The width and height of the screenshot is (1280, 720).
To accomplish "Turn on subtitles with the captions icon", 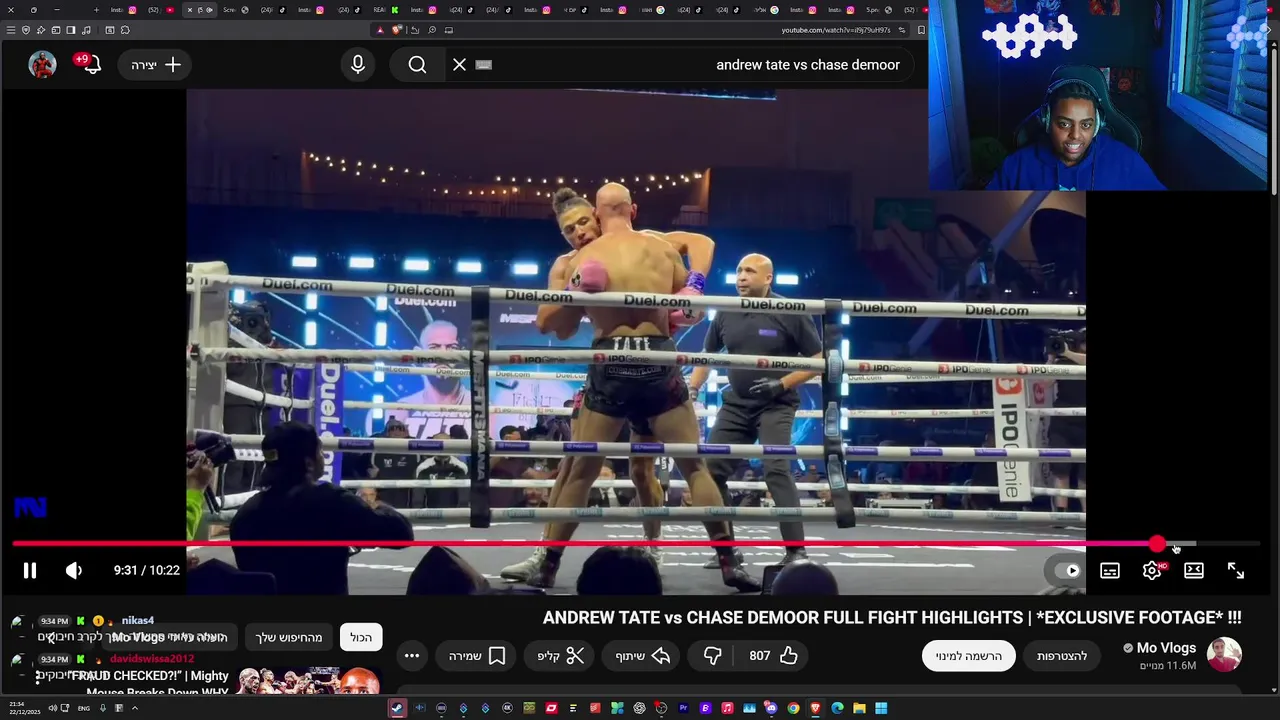I will click(1110, 570).
